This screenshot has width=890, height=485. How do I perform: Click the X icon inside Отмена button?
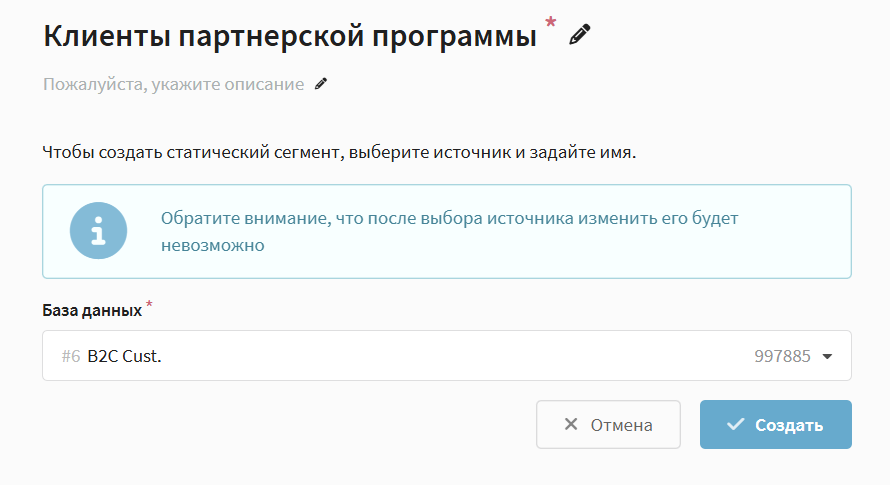[571, 424]
